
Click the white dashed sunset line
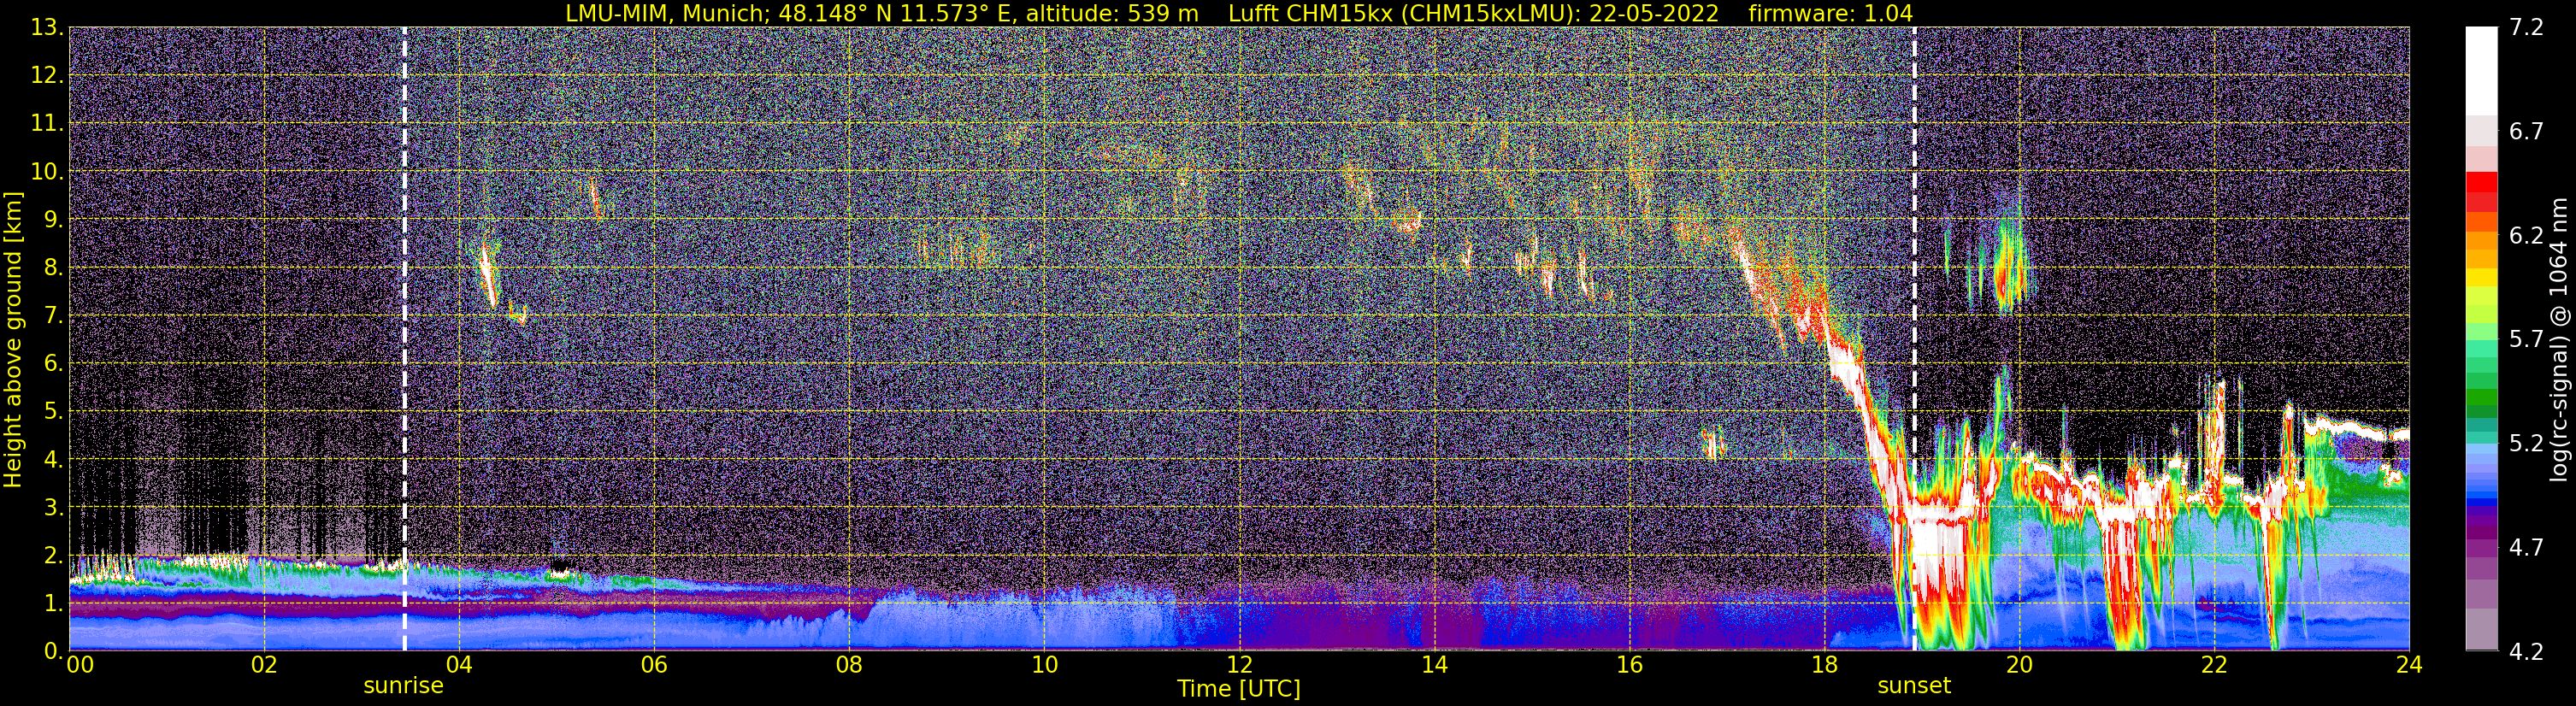[1914, 339]
